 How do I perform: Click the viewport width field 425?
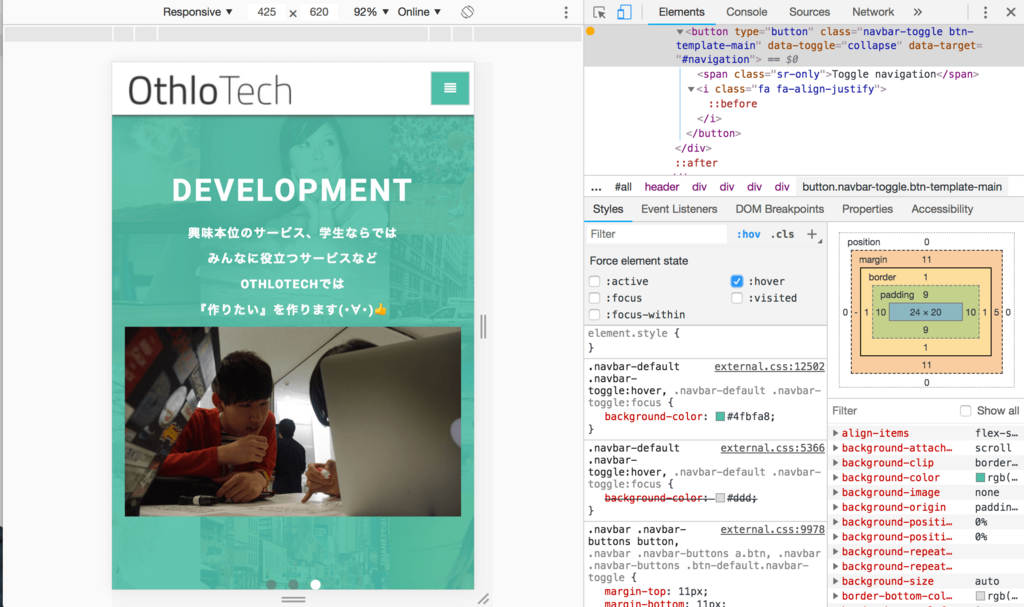tap(266, 12)
